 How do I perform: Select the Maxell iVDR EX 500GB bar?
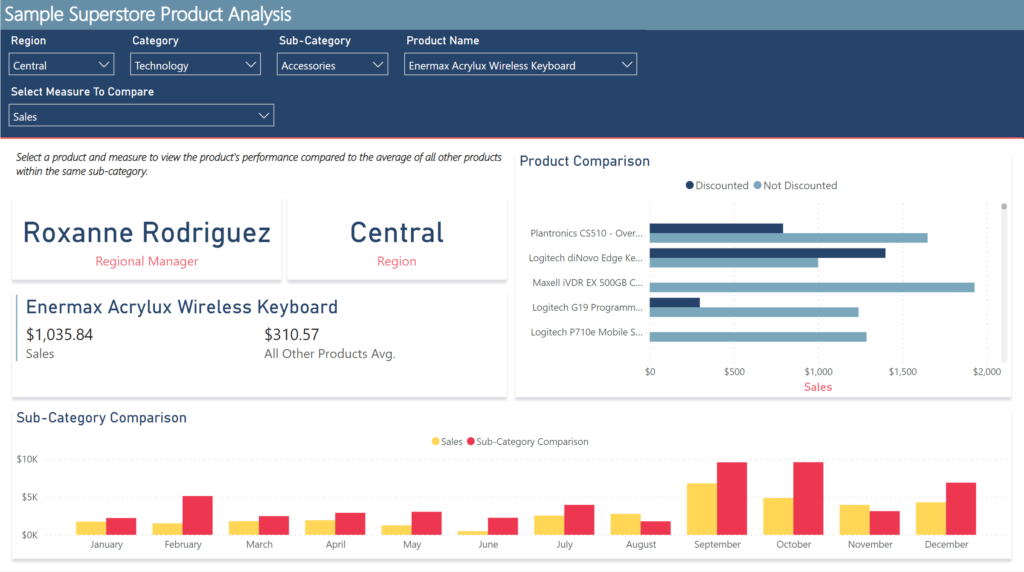point(811,287)
